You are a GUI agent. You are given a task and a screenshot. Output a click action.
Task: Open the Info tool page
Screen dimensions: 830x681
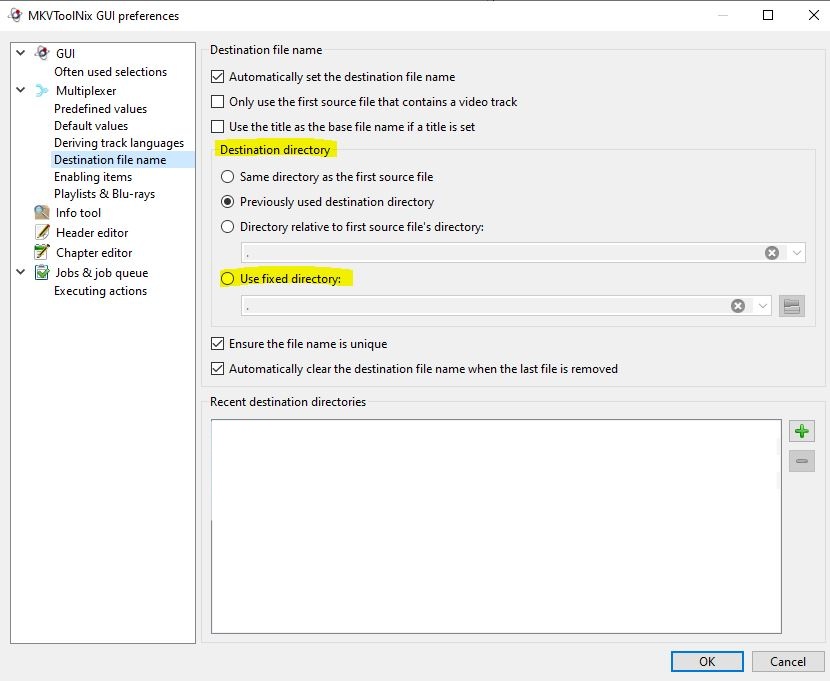78,213
